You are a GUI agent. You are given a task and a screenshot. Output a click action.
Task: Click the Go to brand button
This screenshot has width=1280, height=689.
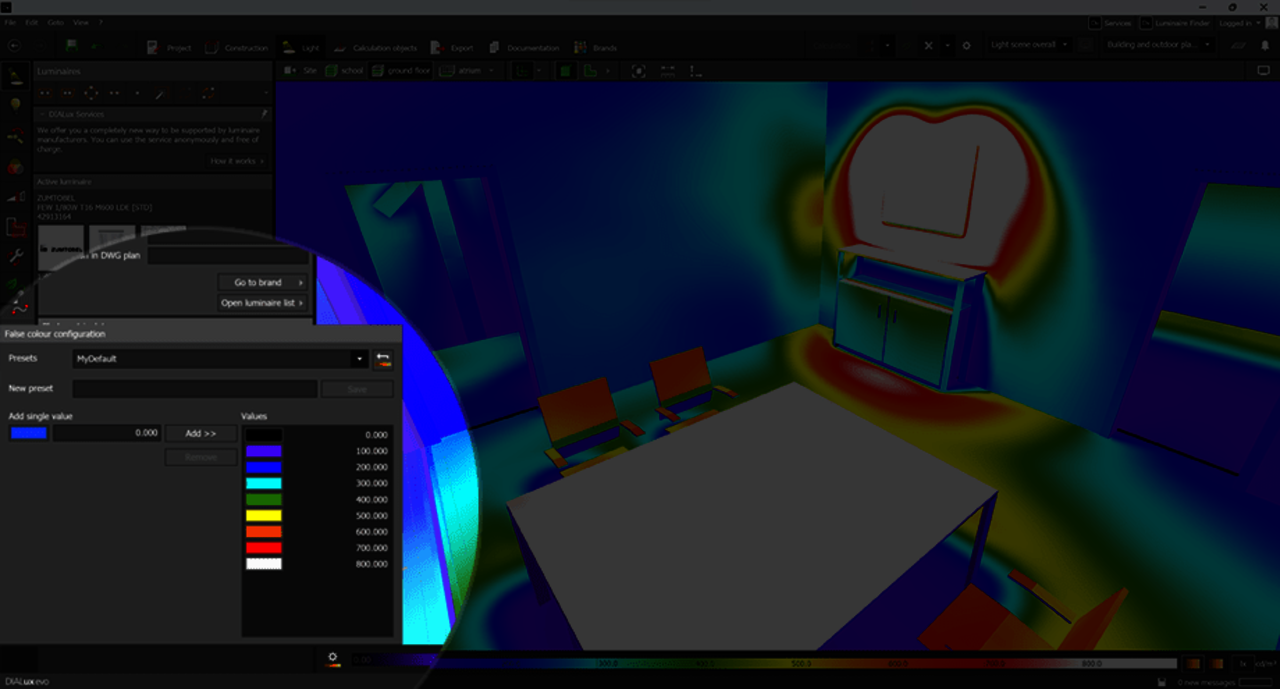[263, 283]
